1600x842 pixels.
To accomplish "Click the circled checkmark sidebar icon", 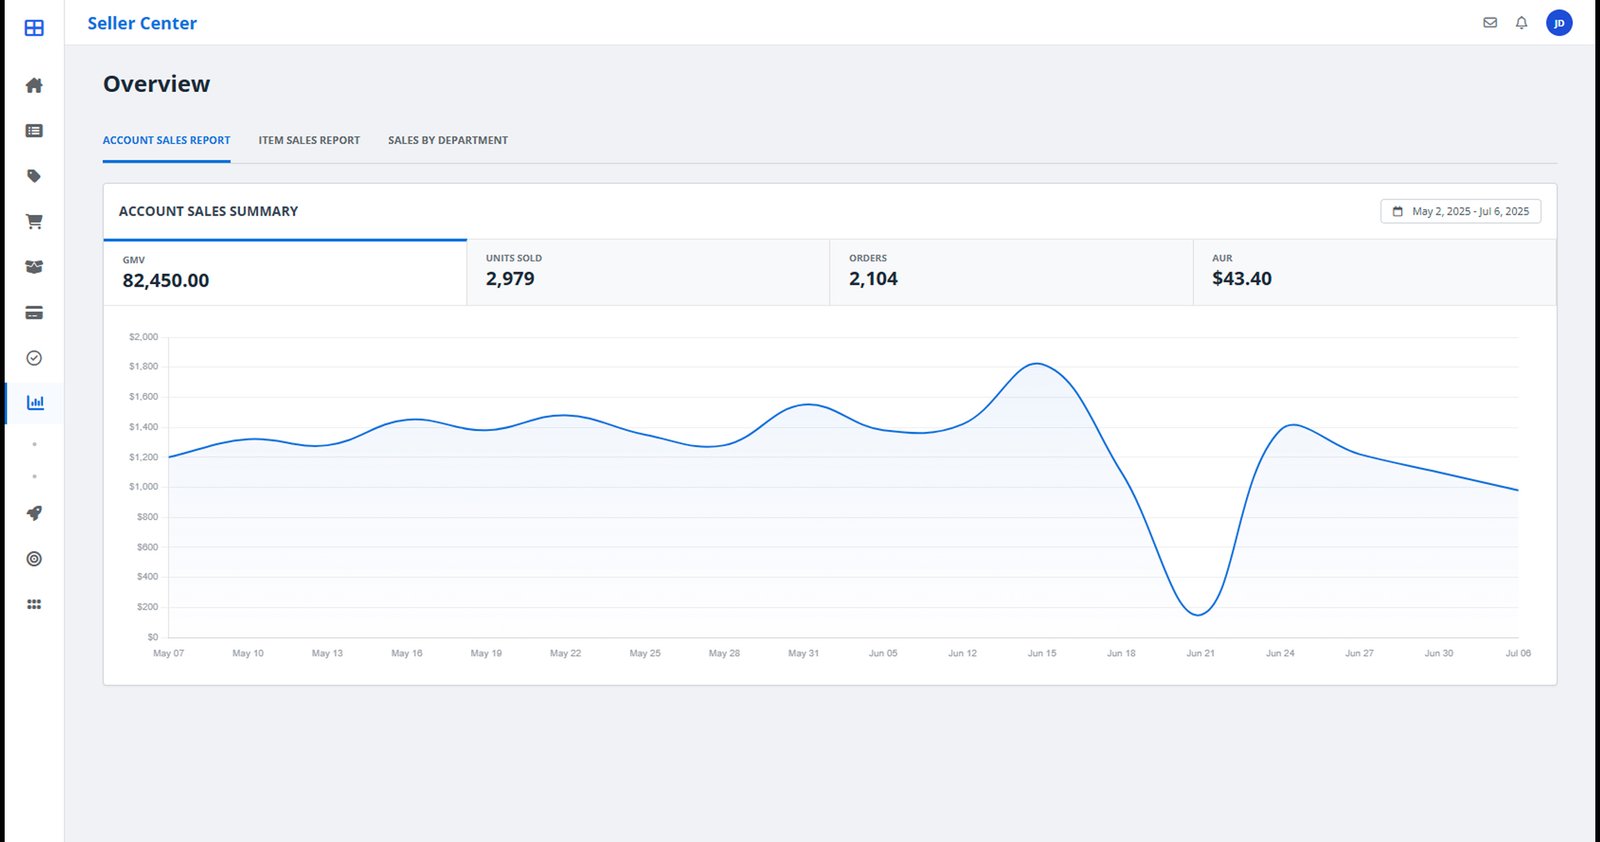I will 34,358.
